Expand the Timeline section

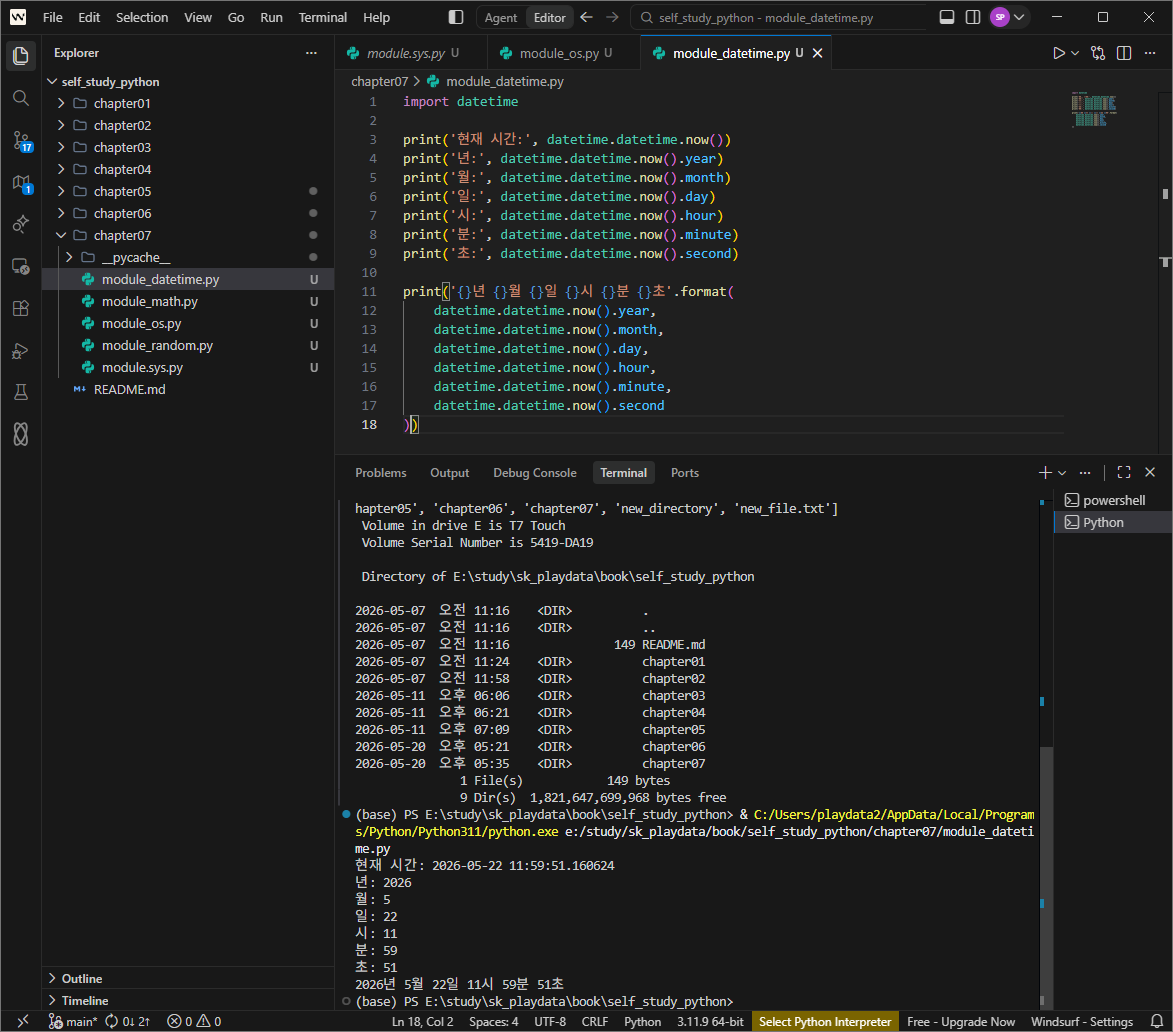click(x=85, y=1001)
